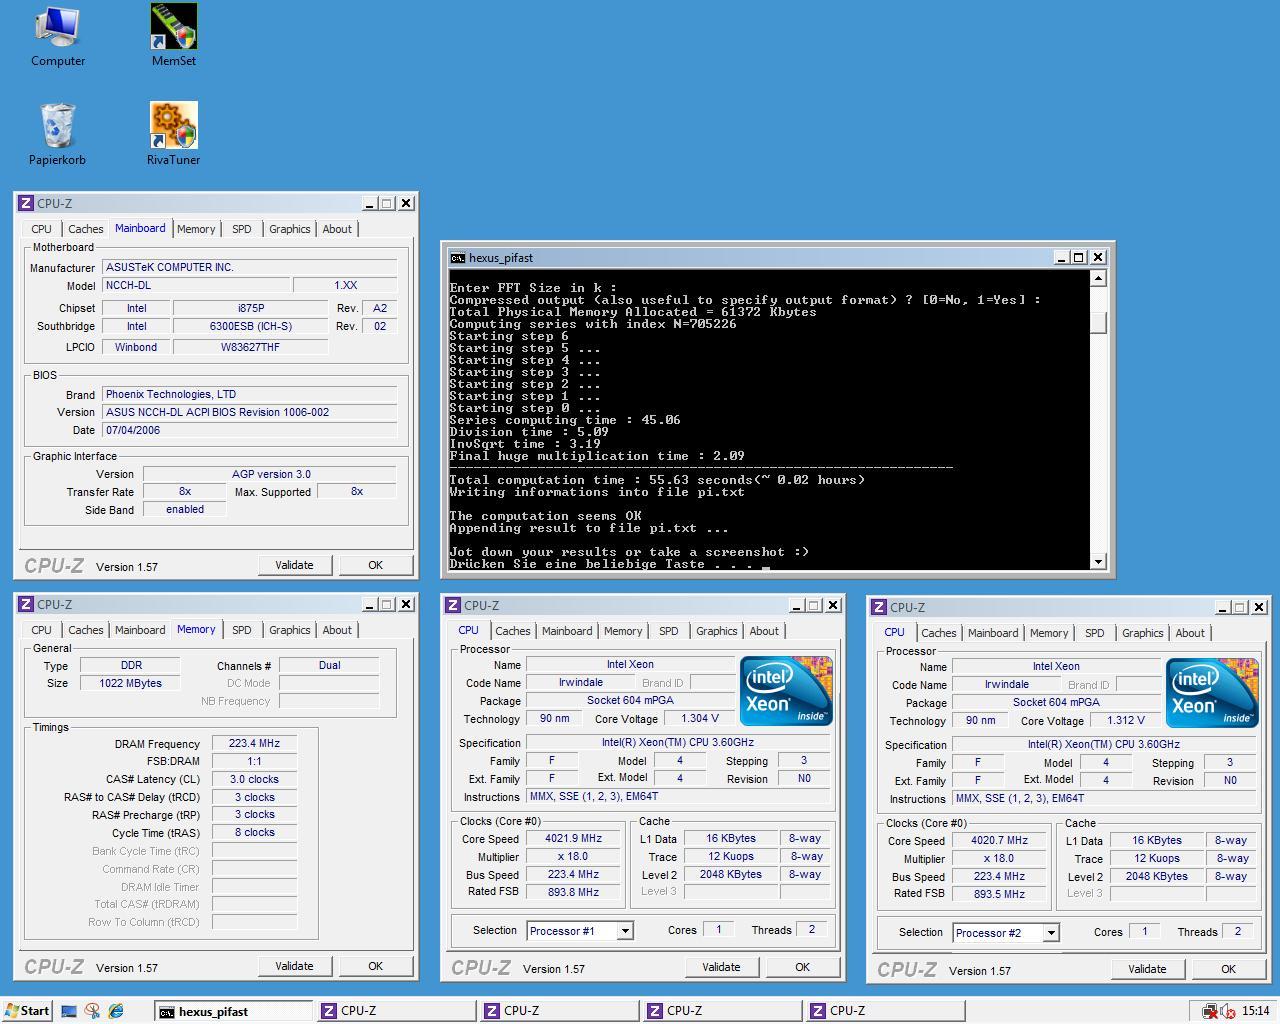The height and width of the screenshot is (1024, 1280).
Task: Open Caches tab in Mainboard CPU-Z window
Action: pyautogui.click(x=86, y=229)
